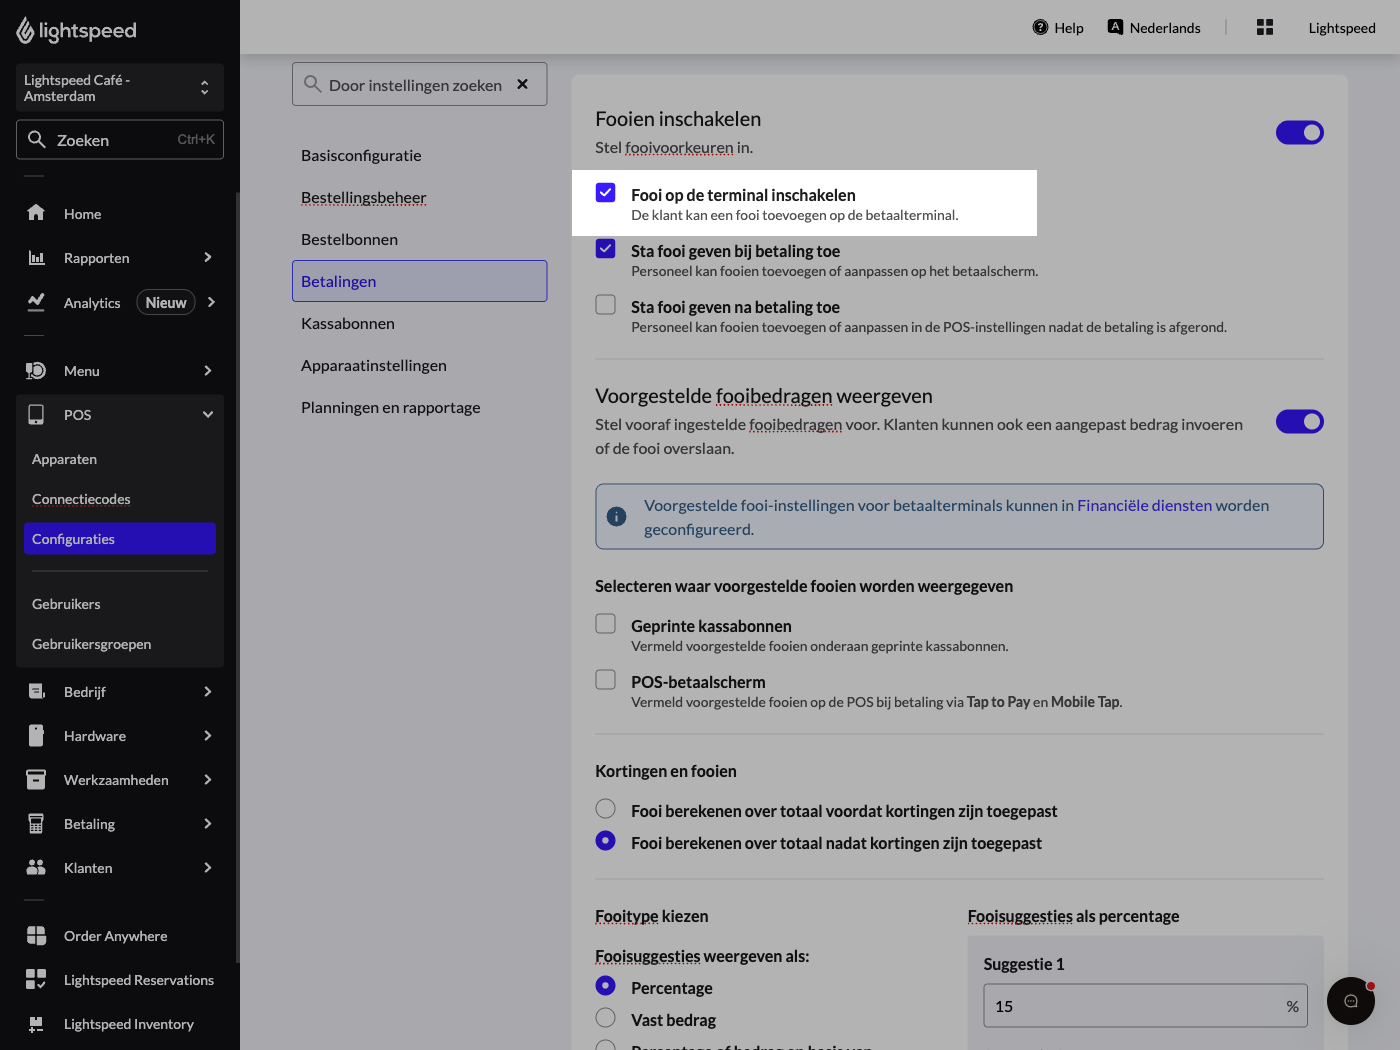Select the Betalingen settings section
This screenshot has width=1400, height=1050.
tap(420, 281)
